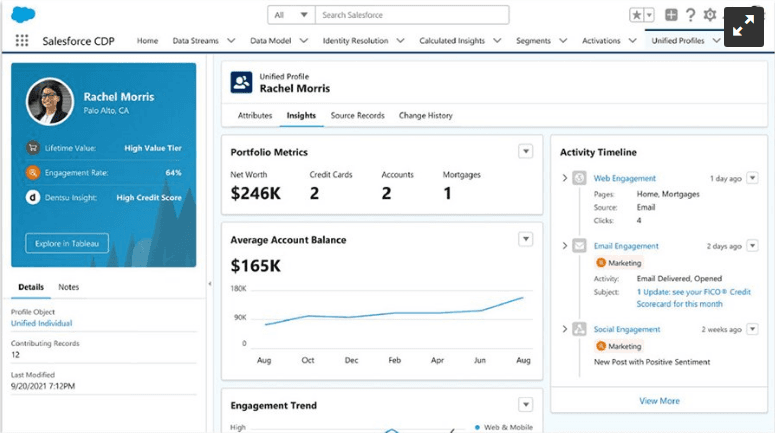This screenshot has width=775, height=433.
Task: Click the Unified Profile header icon
Action: click(x=241, y=82)
